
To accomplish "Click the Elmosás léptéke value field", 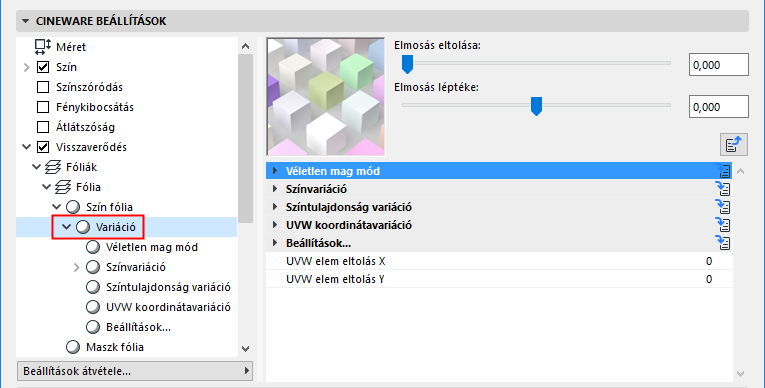I will 719,107.
